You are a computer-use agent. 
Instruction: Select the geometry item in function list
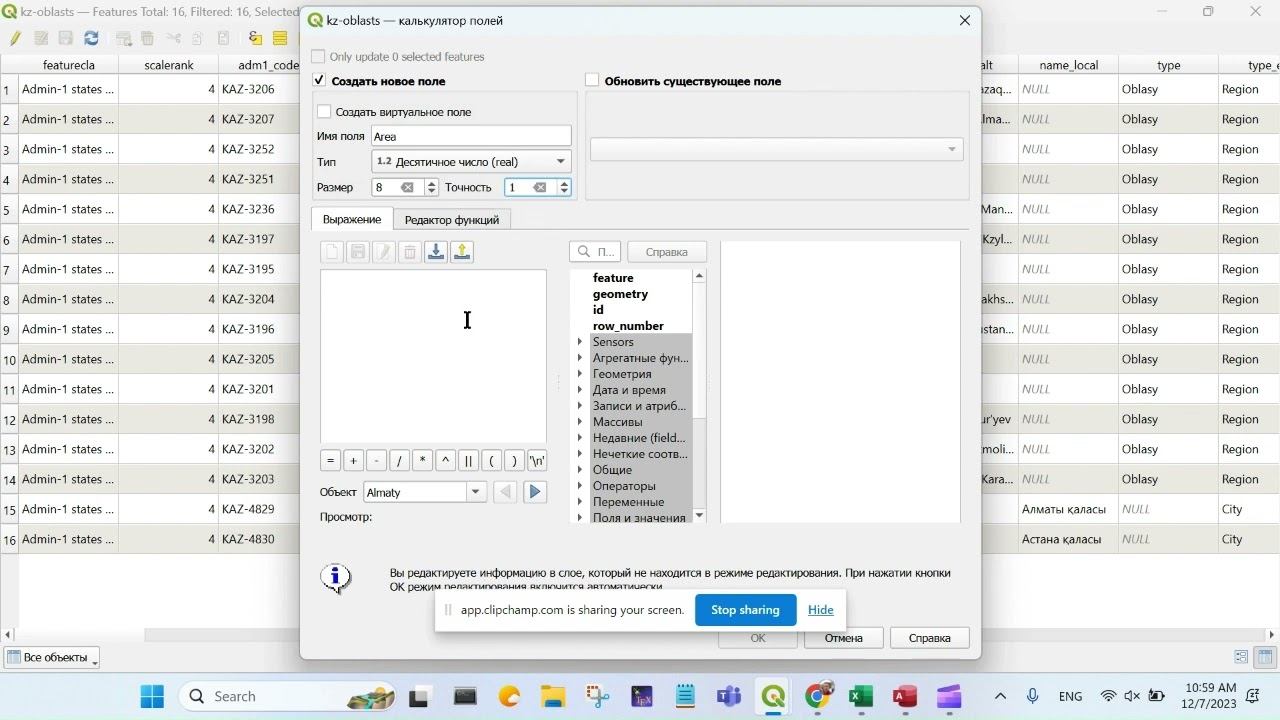click(620, 294)
